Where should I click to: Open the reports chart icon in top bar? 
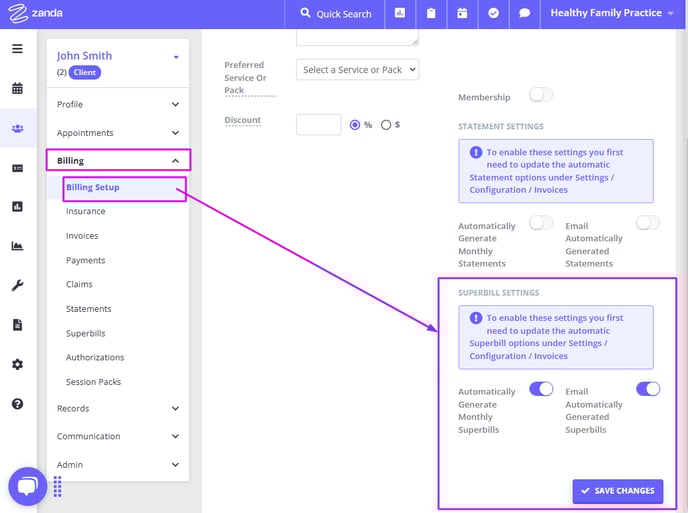pyautogui.click(x=400, y=13)
